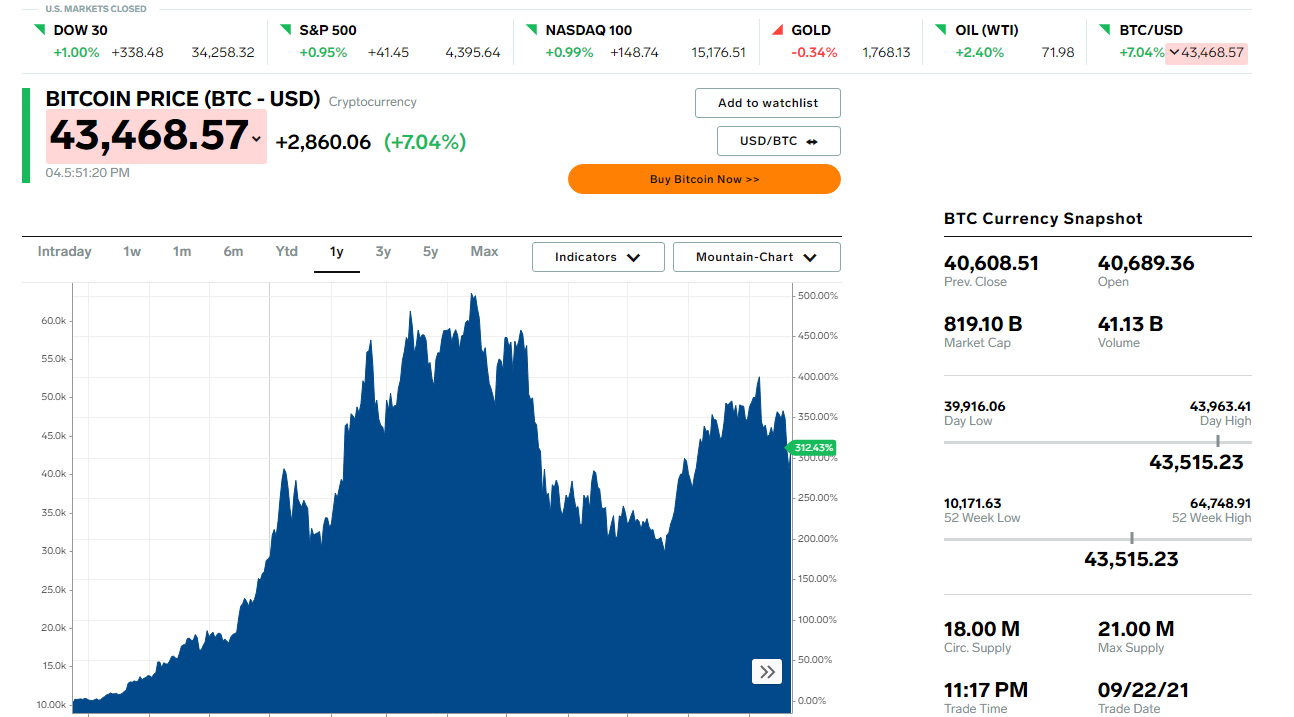
Task: Click the BITCOIN PRICE (BTC - USD) title
Action: 183,99
